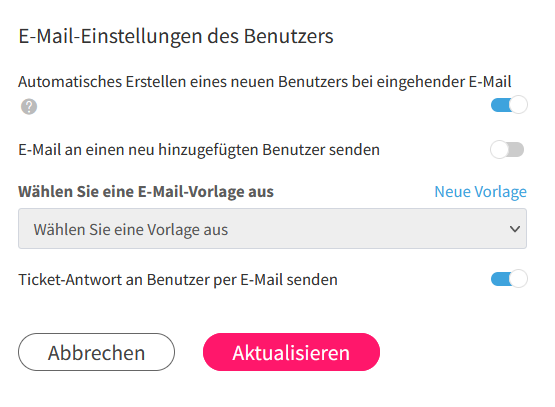The height and width of the screenshot is (407, 555).
Task: Click the bold Wählen Sie eine E-Mail-Vorlage label
Action: click(x=146, y=192)
